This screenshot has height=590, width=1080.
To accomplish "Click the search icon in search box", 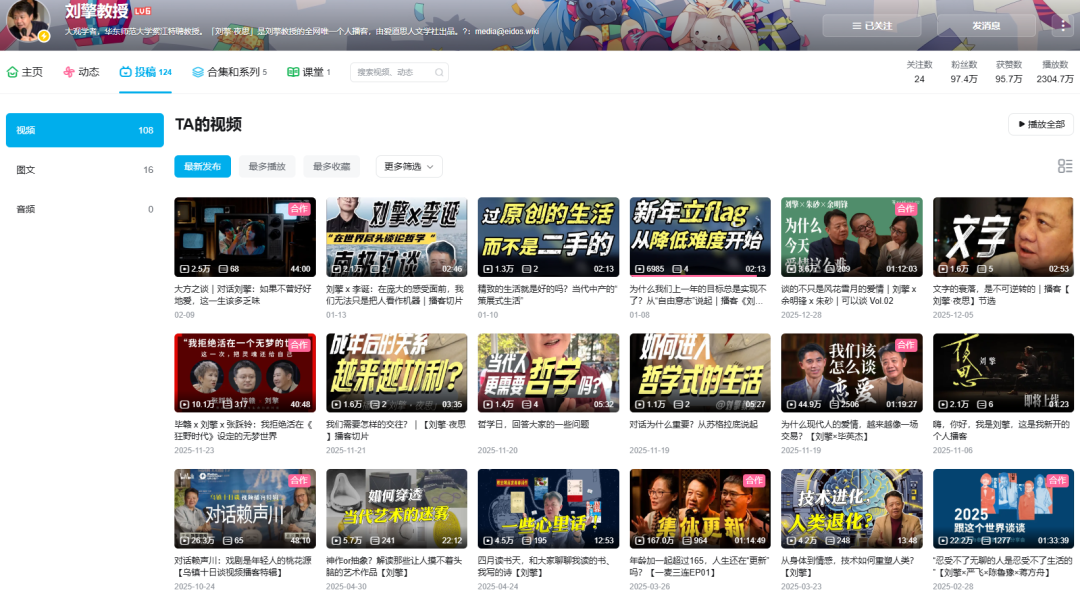I will tap(439, 72).
